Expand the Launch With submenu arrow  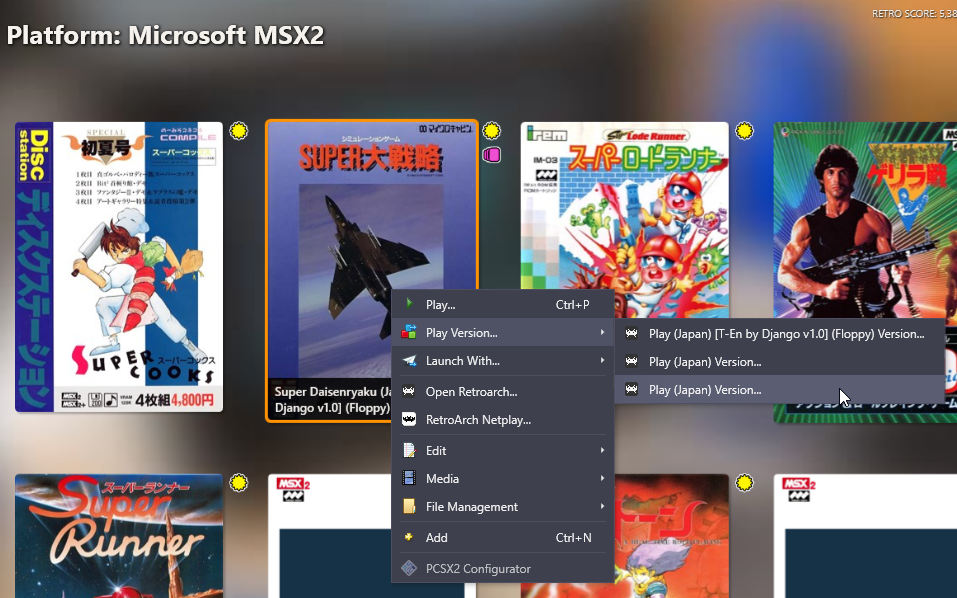tap(602, 360)
